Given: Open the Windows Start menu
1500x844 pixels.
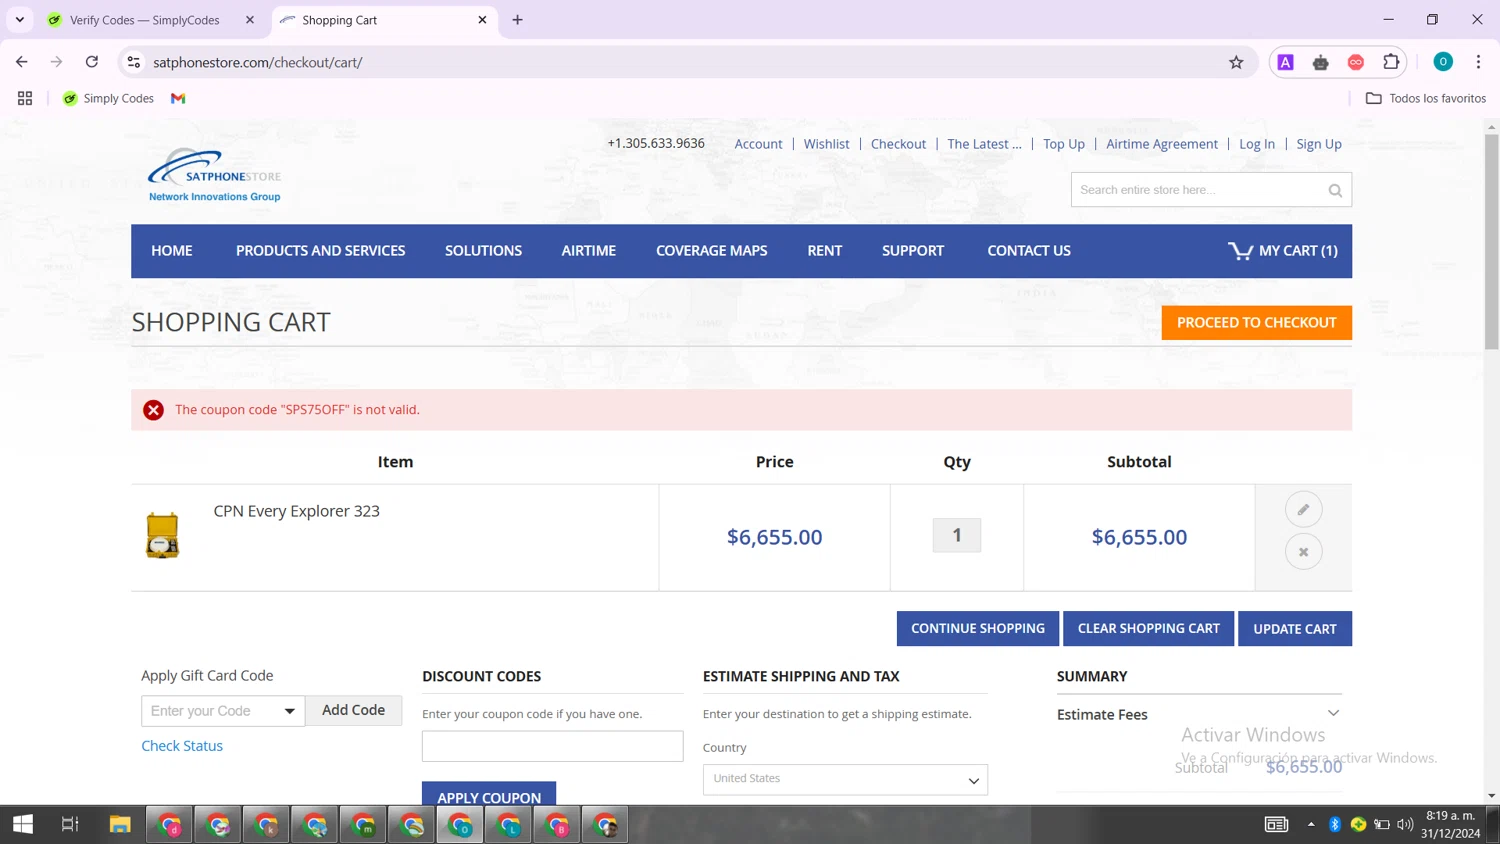Looking at the screenshot, I should 23,824.
